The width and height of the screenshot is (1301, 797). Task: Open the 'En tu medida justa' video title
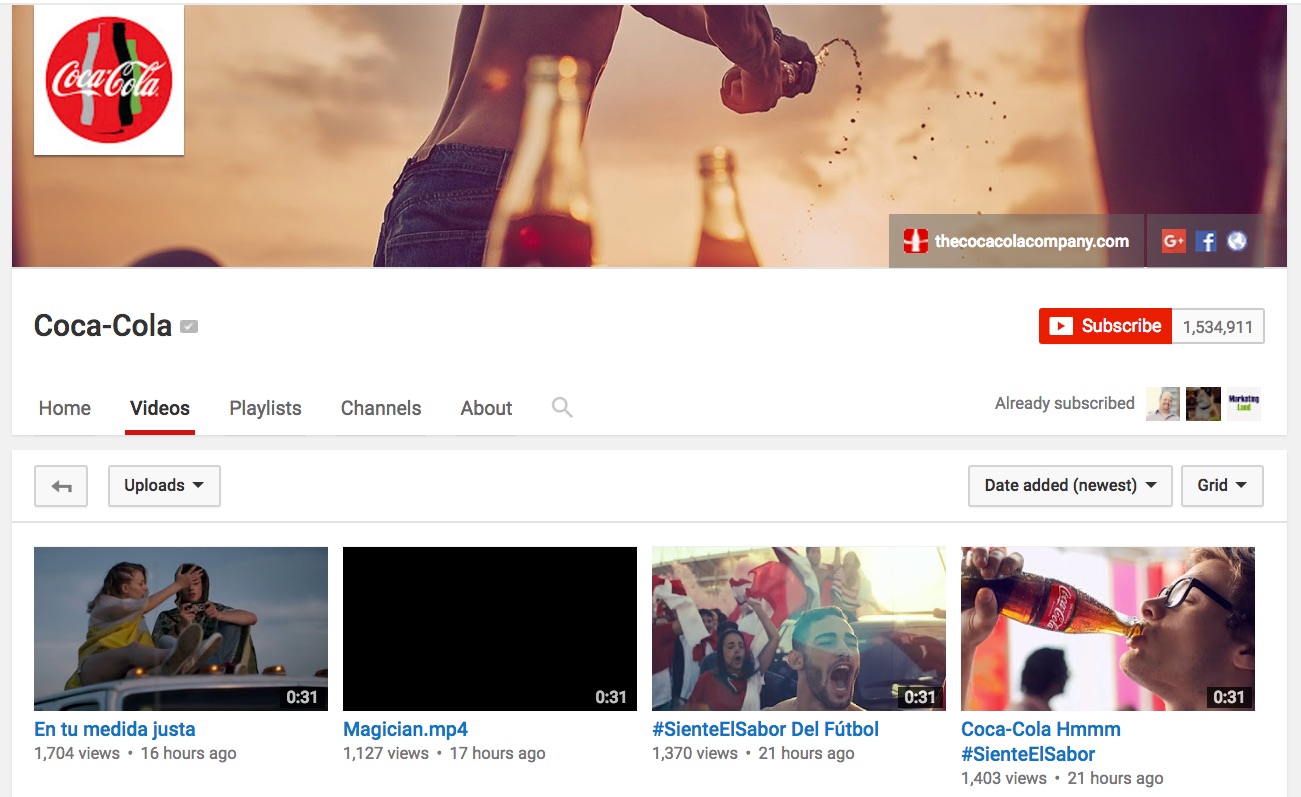tap(115, 729)
